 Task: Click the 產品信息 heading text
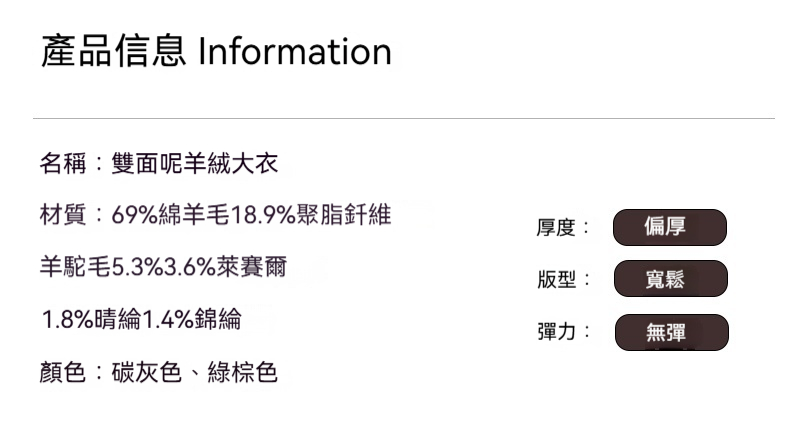[113, 52]
